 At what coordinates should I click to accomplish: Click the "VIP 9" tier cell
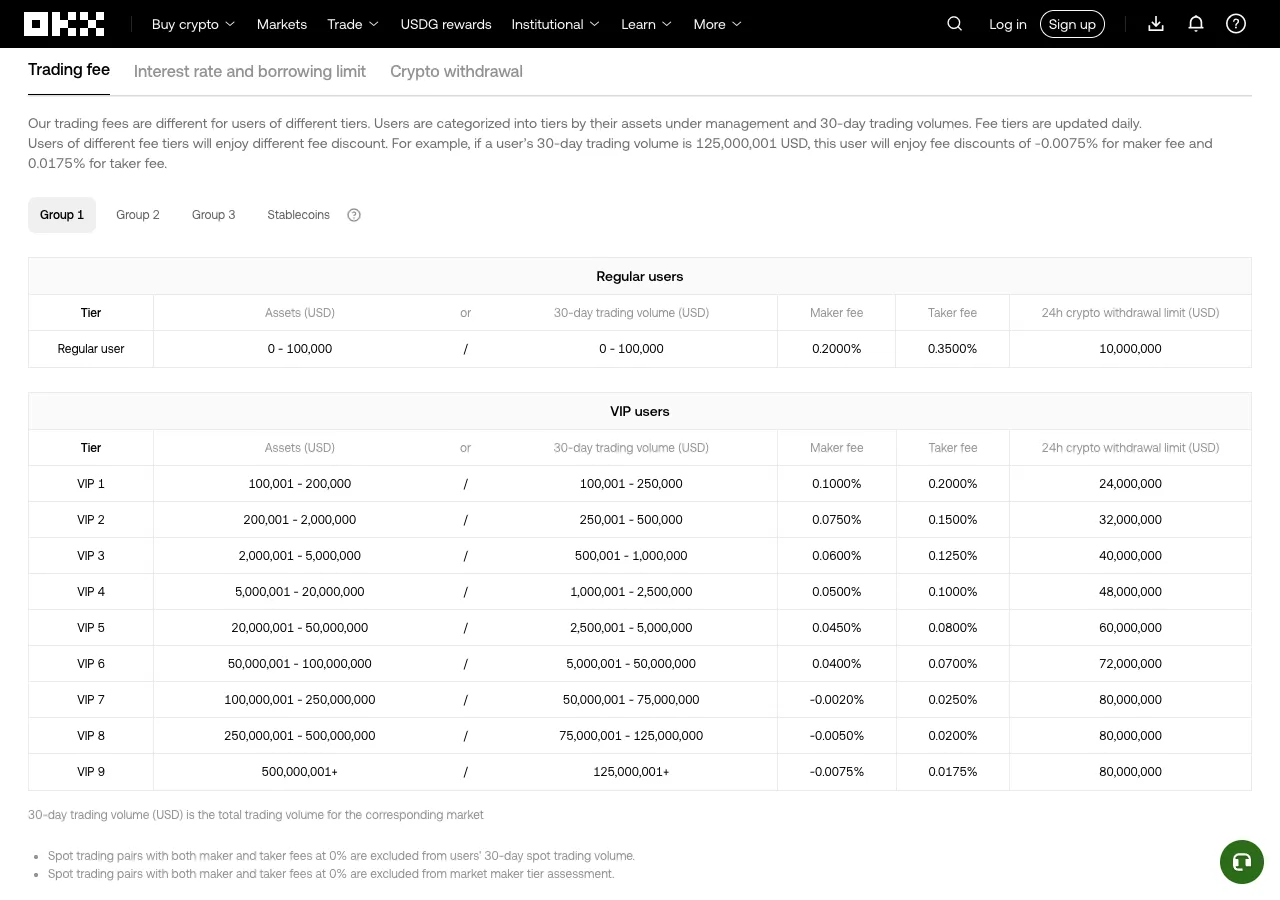tap(91, 772)
